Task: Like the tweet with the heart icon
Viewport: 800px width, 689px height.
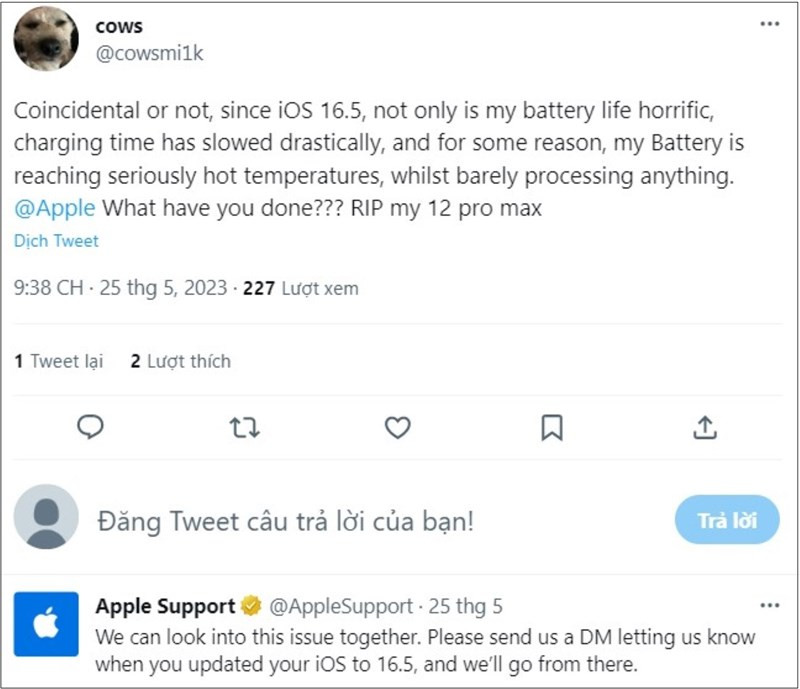Action: tap(398, 427)
